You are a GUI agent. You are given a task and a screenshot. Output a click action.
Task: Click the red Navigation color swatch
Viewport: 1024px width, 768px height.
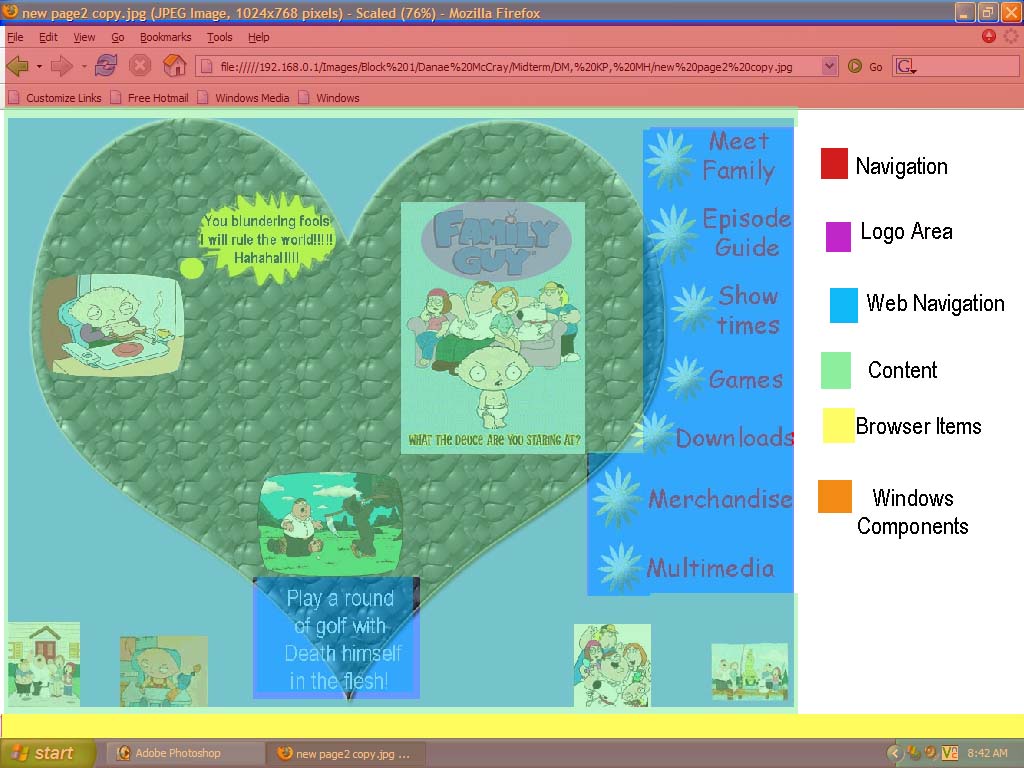tap(834, 164)
